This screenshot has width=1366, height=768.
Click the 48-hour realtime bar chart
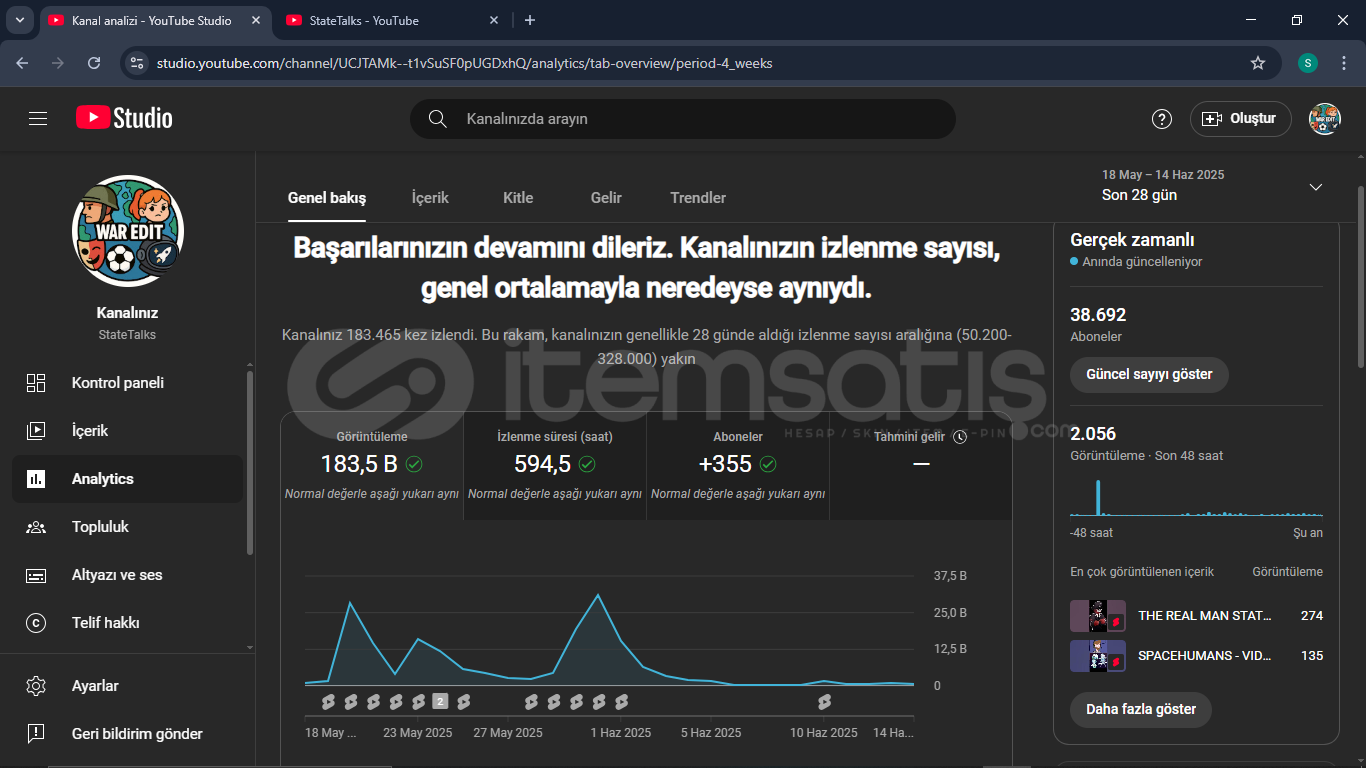pyautogui.click(x=1196, y=498)
